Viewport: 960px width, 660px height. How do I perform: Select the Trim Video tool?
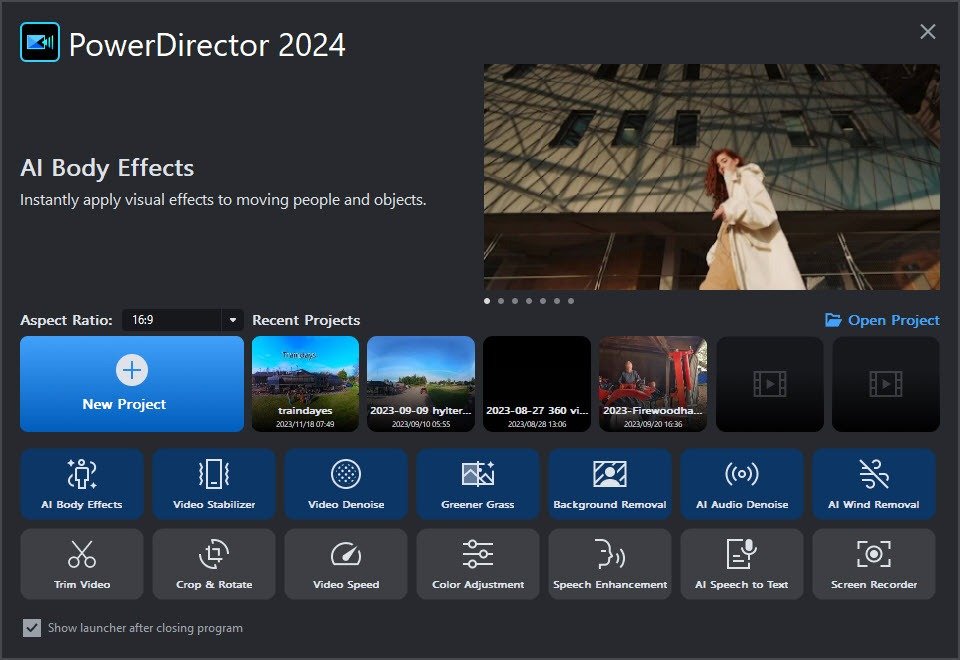pos(81,564)
